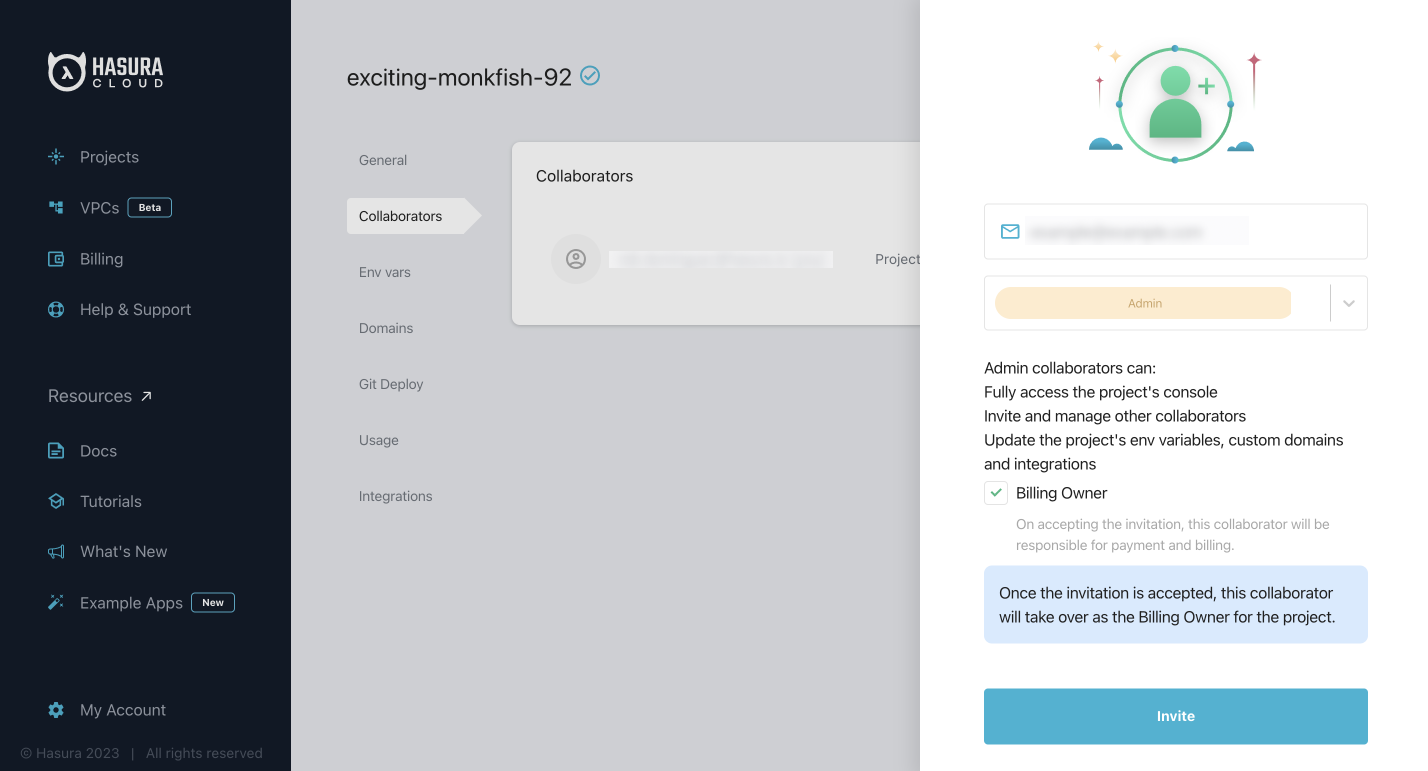Click the What's New megaphone icon
The height and width of the screenshot is (771, 1428).
(x=56, y=552)
